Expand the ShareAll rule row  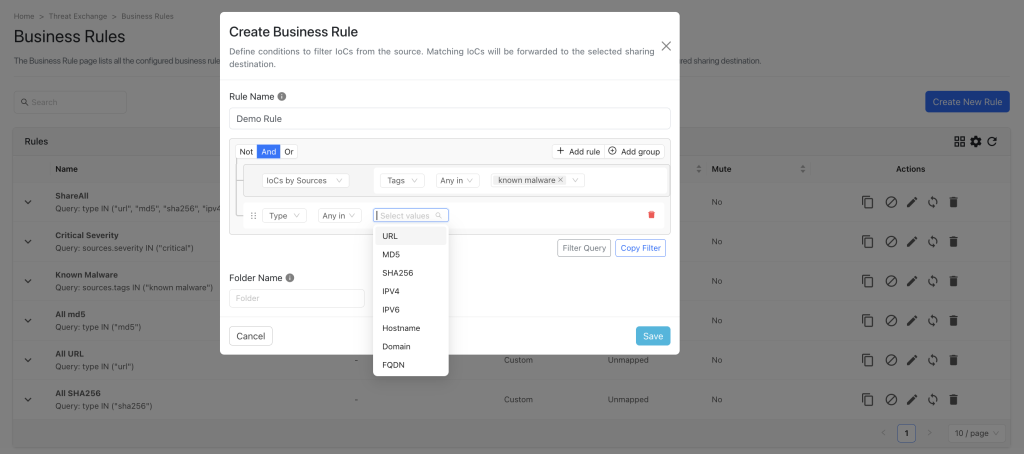pyautogui.click(x=28, y=203)
